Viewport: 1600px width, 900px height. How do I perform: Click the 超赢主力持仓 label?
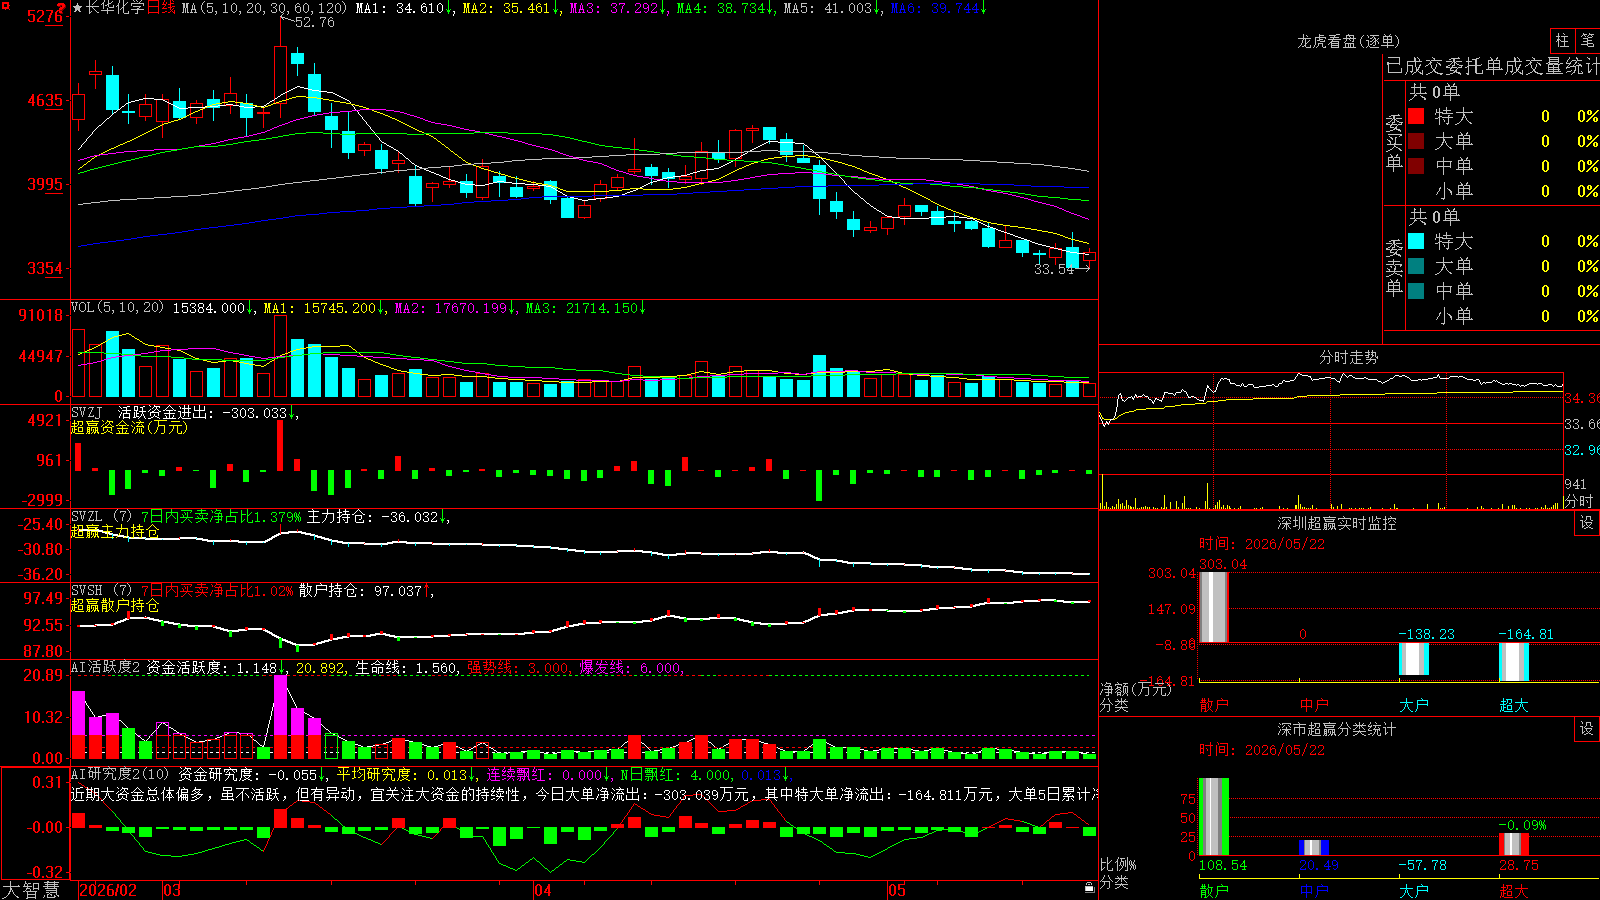click(115, 531)
